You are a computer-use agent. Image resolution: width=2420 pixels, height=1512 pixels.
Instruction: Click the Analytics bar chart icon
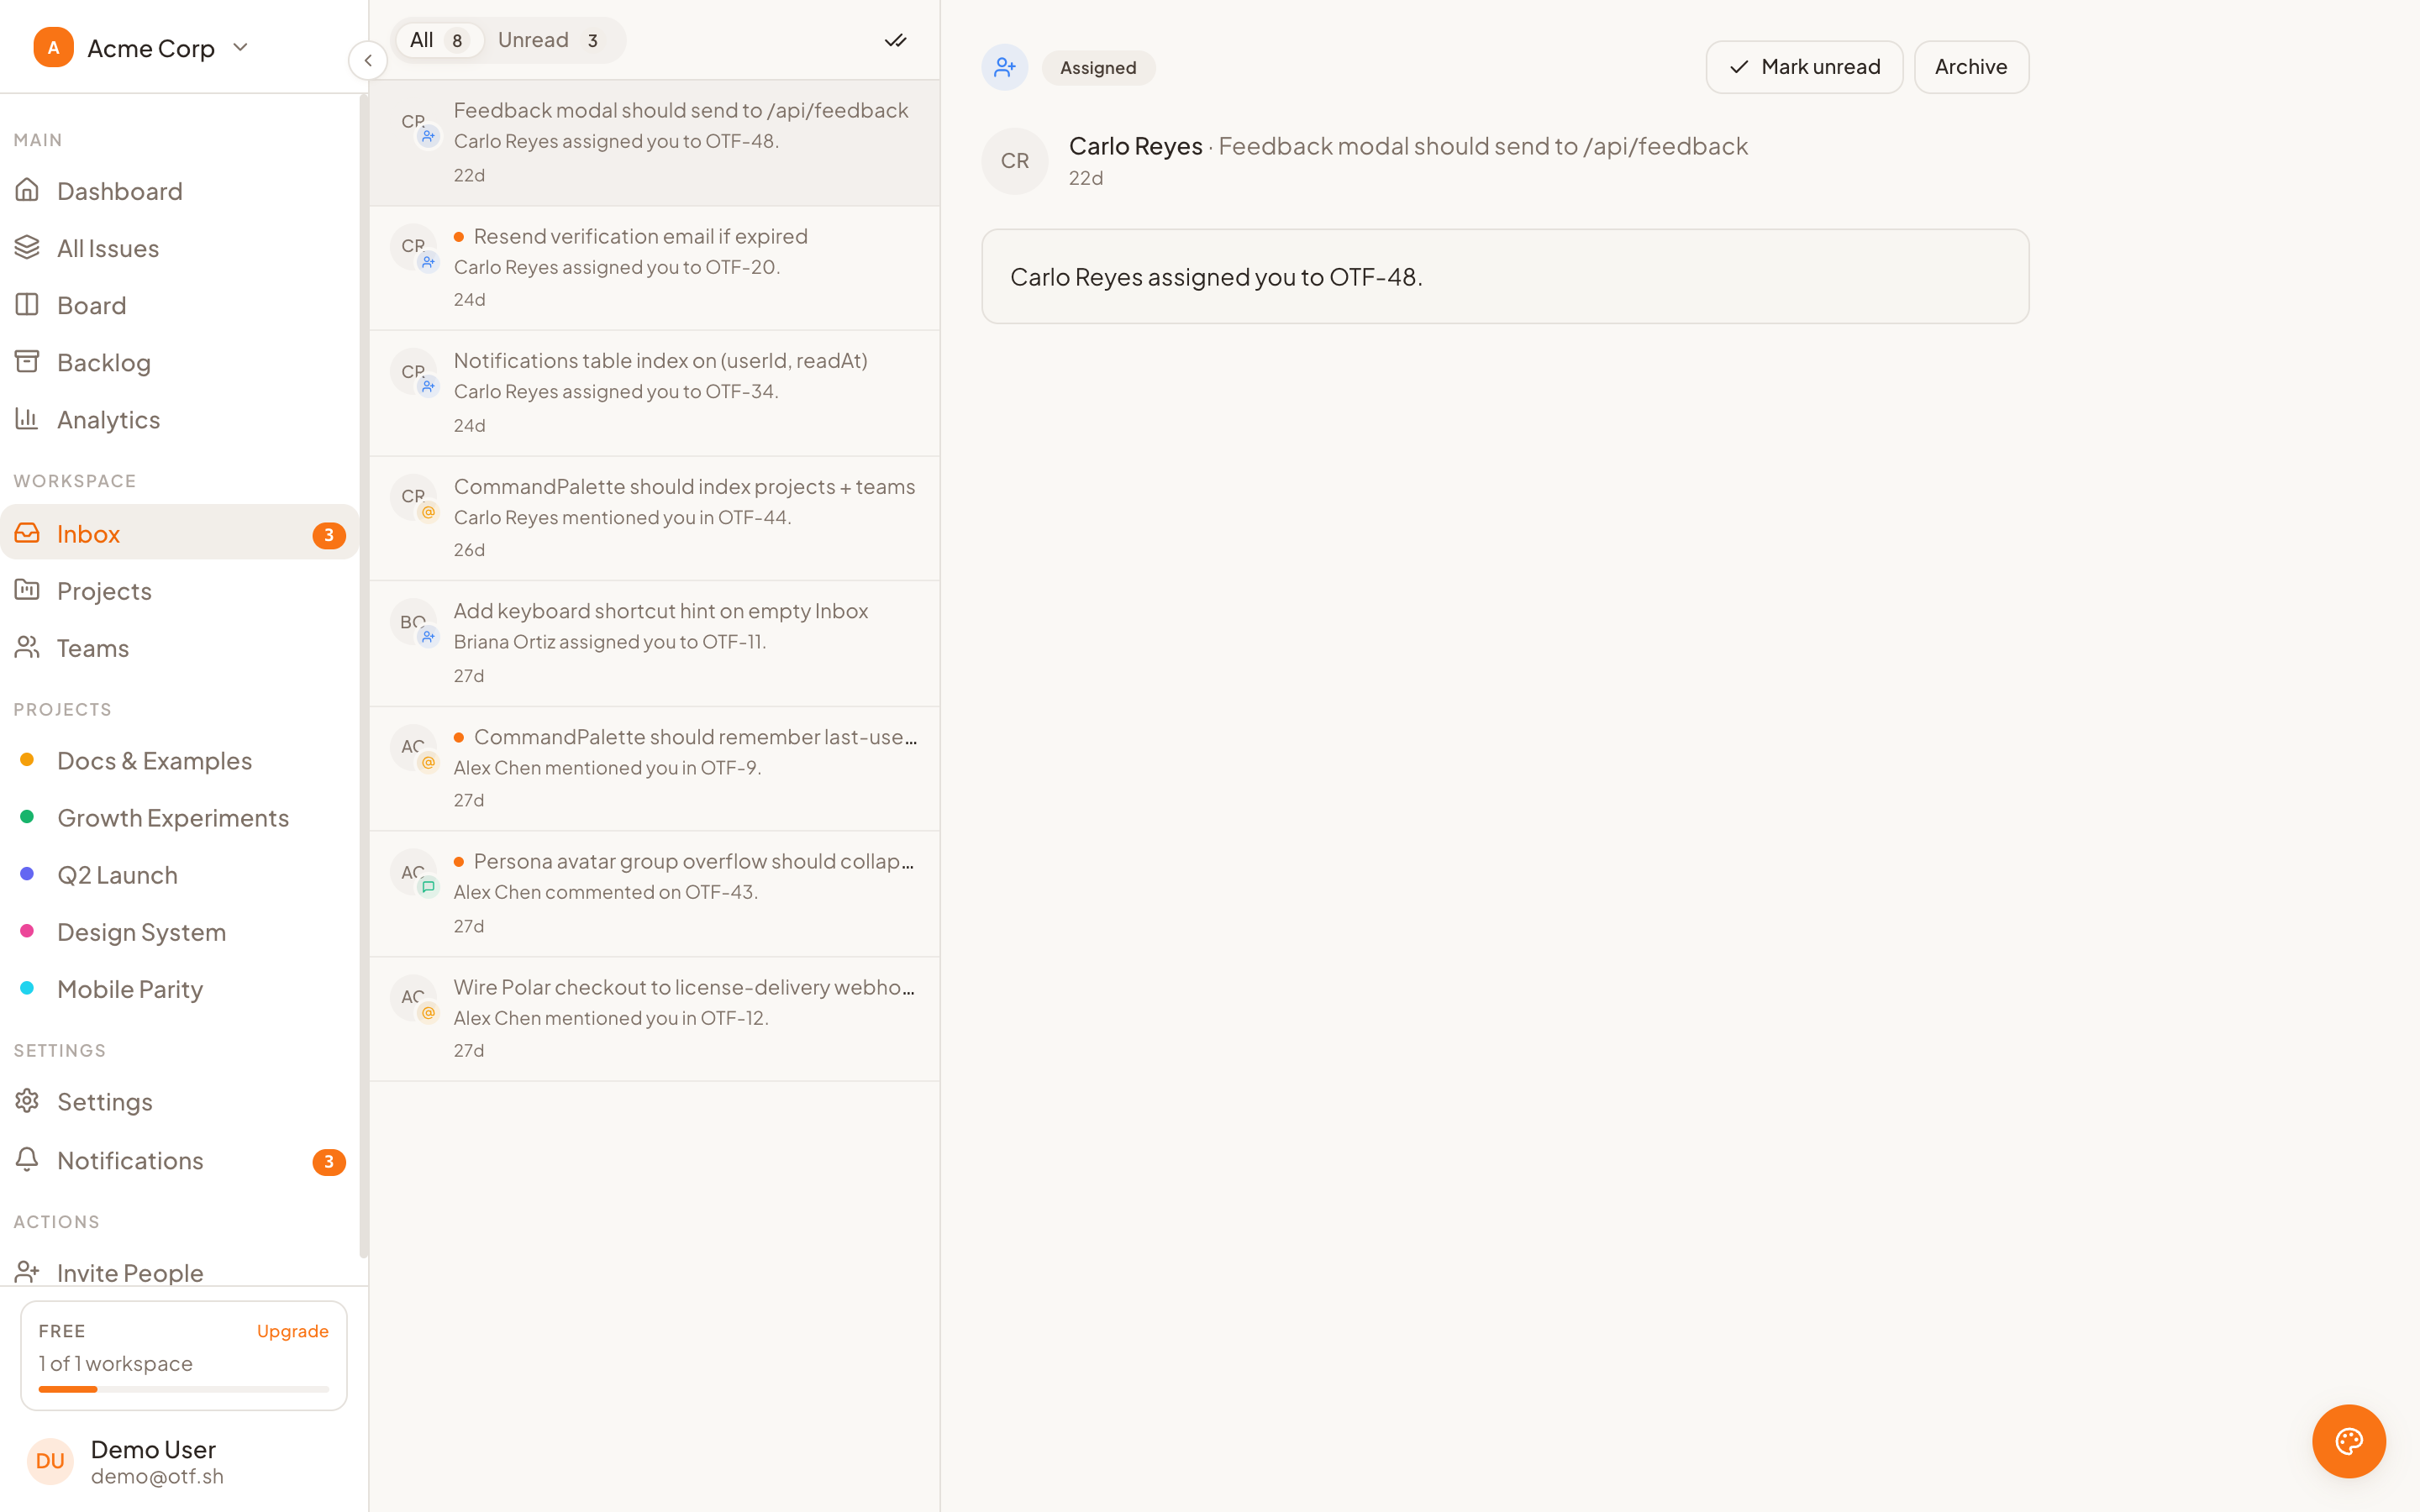click(27, 418)
